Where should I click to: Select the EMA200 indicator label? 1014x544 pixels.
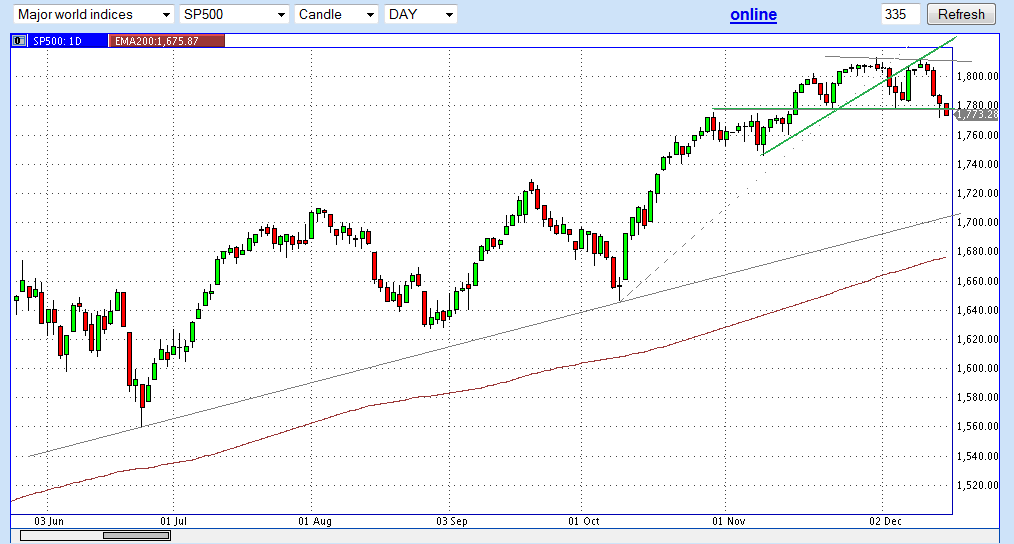168,40
